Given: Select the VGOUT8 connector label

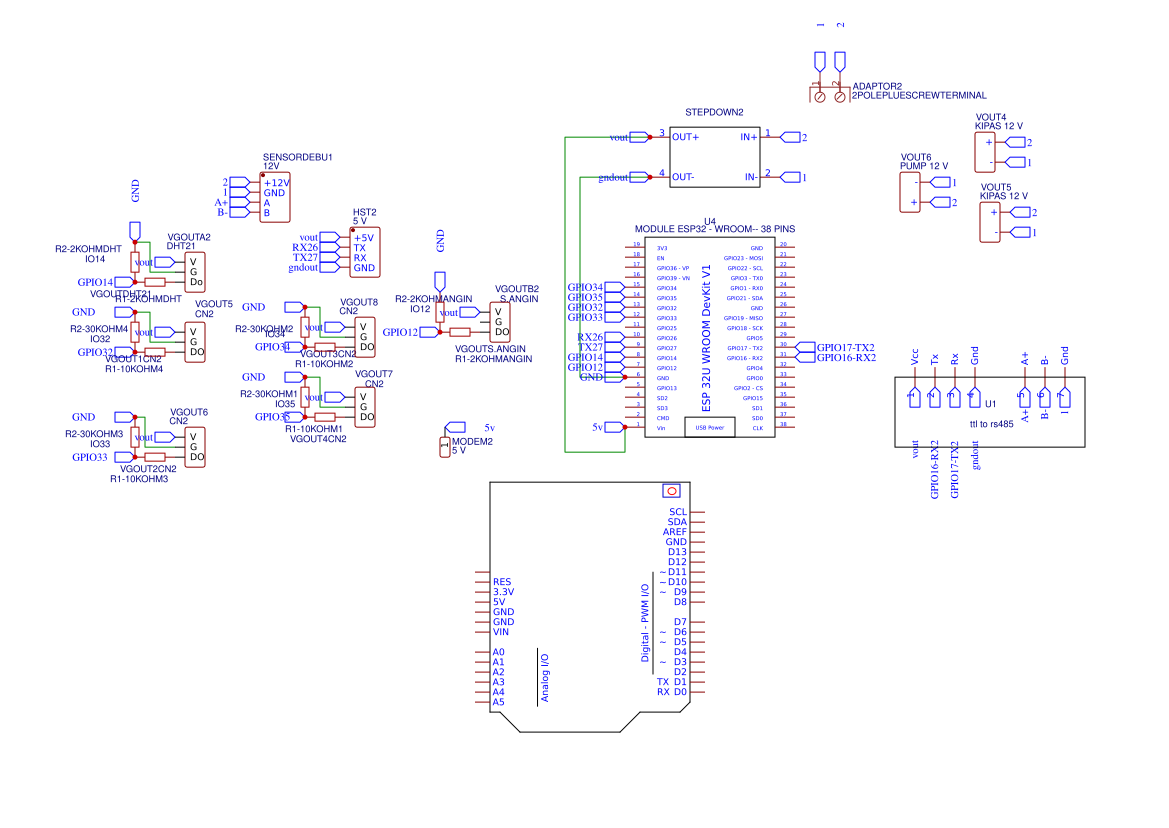Looking at the screenshot, I should point(359,302).
